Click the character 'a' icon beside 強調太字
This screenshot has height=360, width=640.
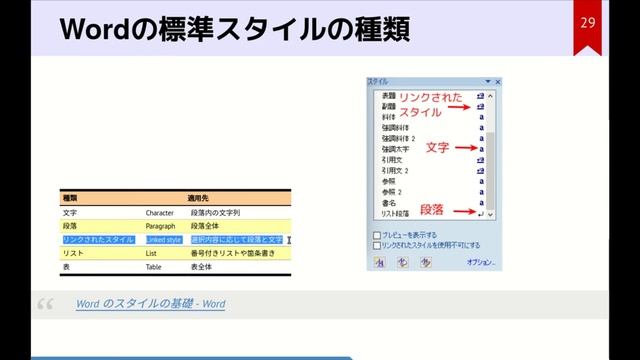click(x=481, y=149)
